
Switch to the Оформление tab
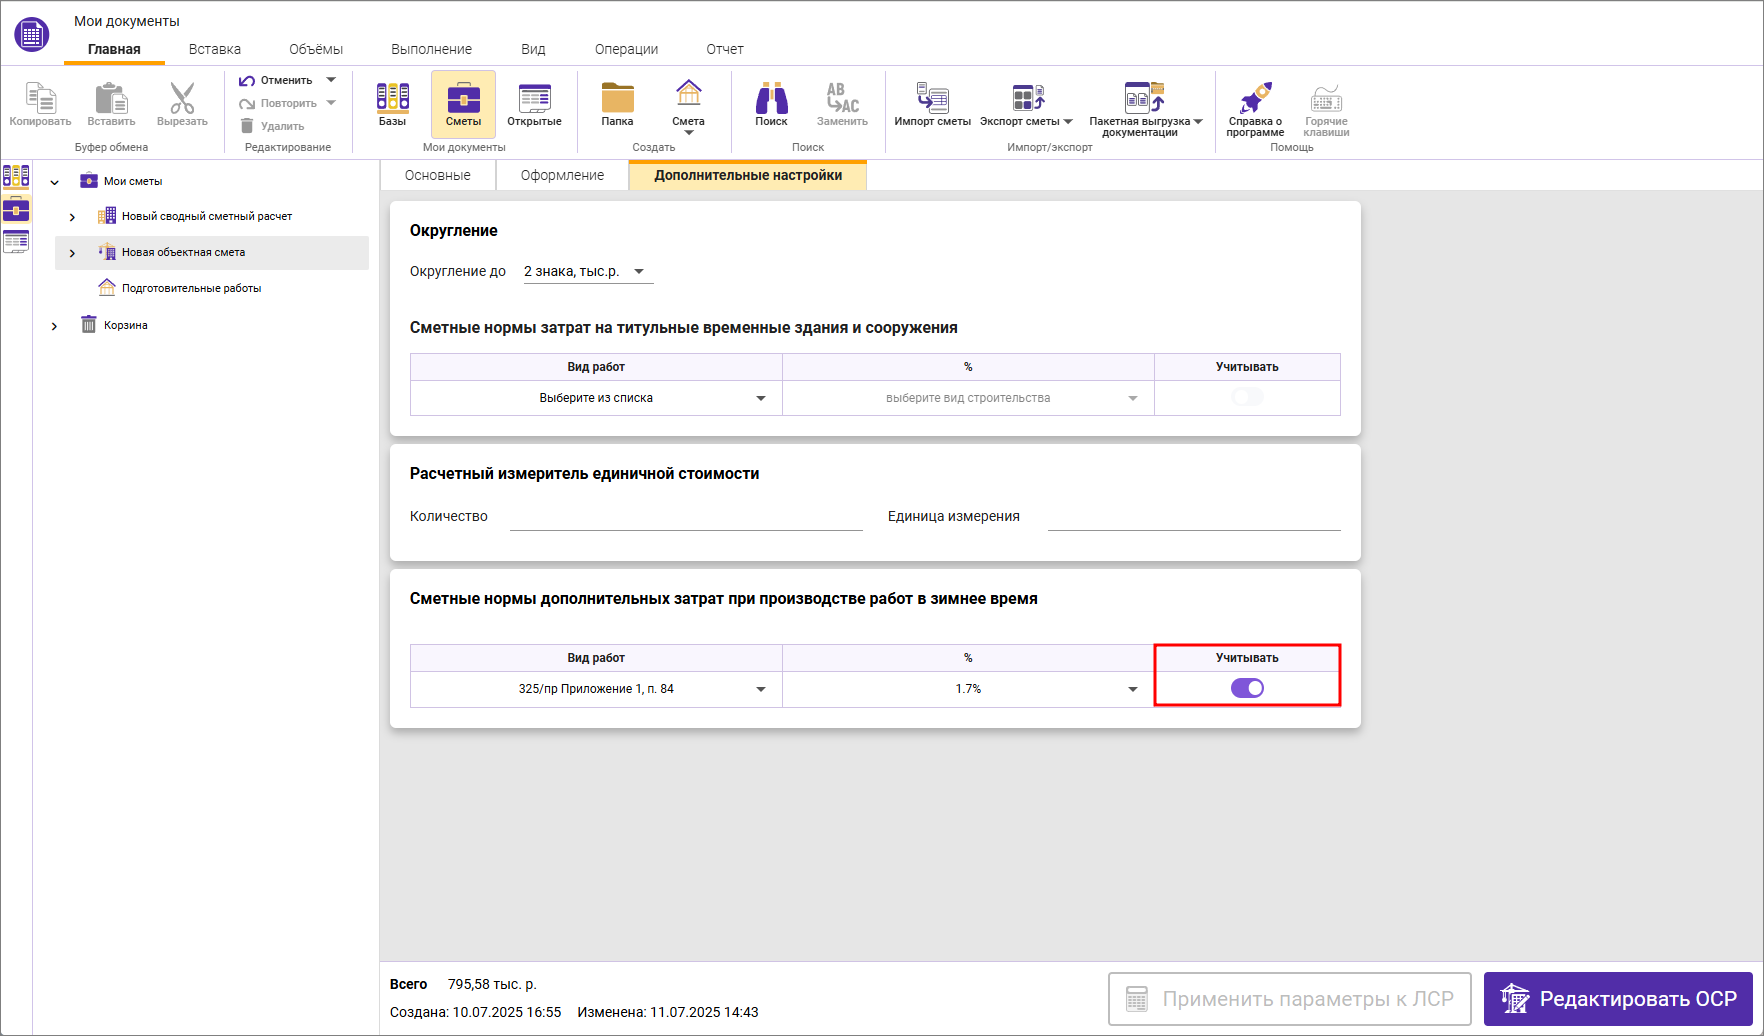point(562,175)
